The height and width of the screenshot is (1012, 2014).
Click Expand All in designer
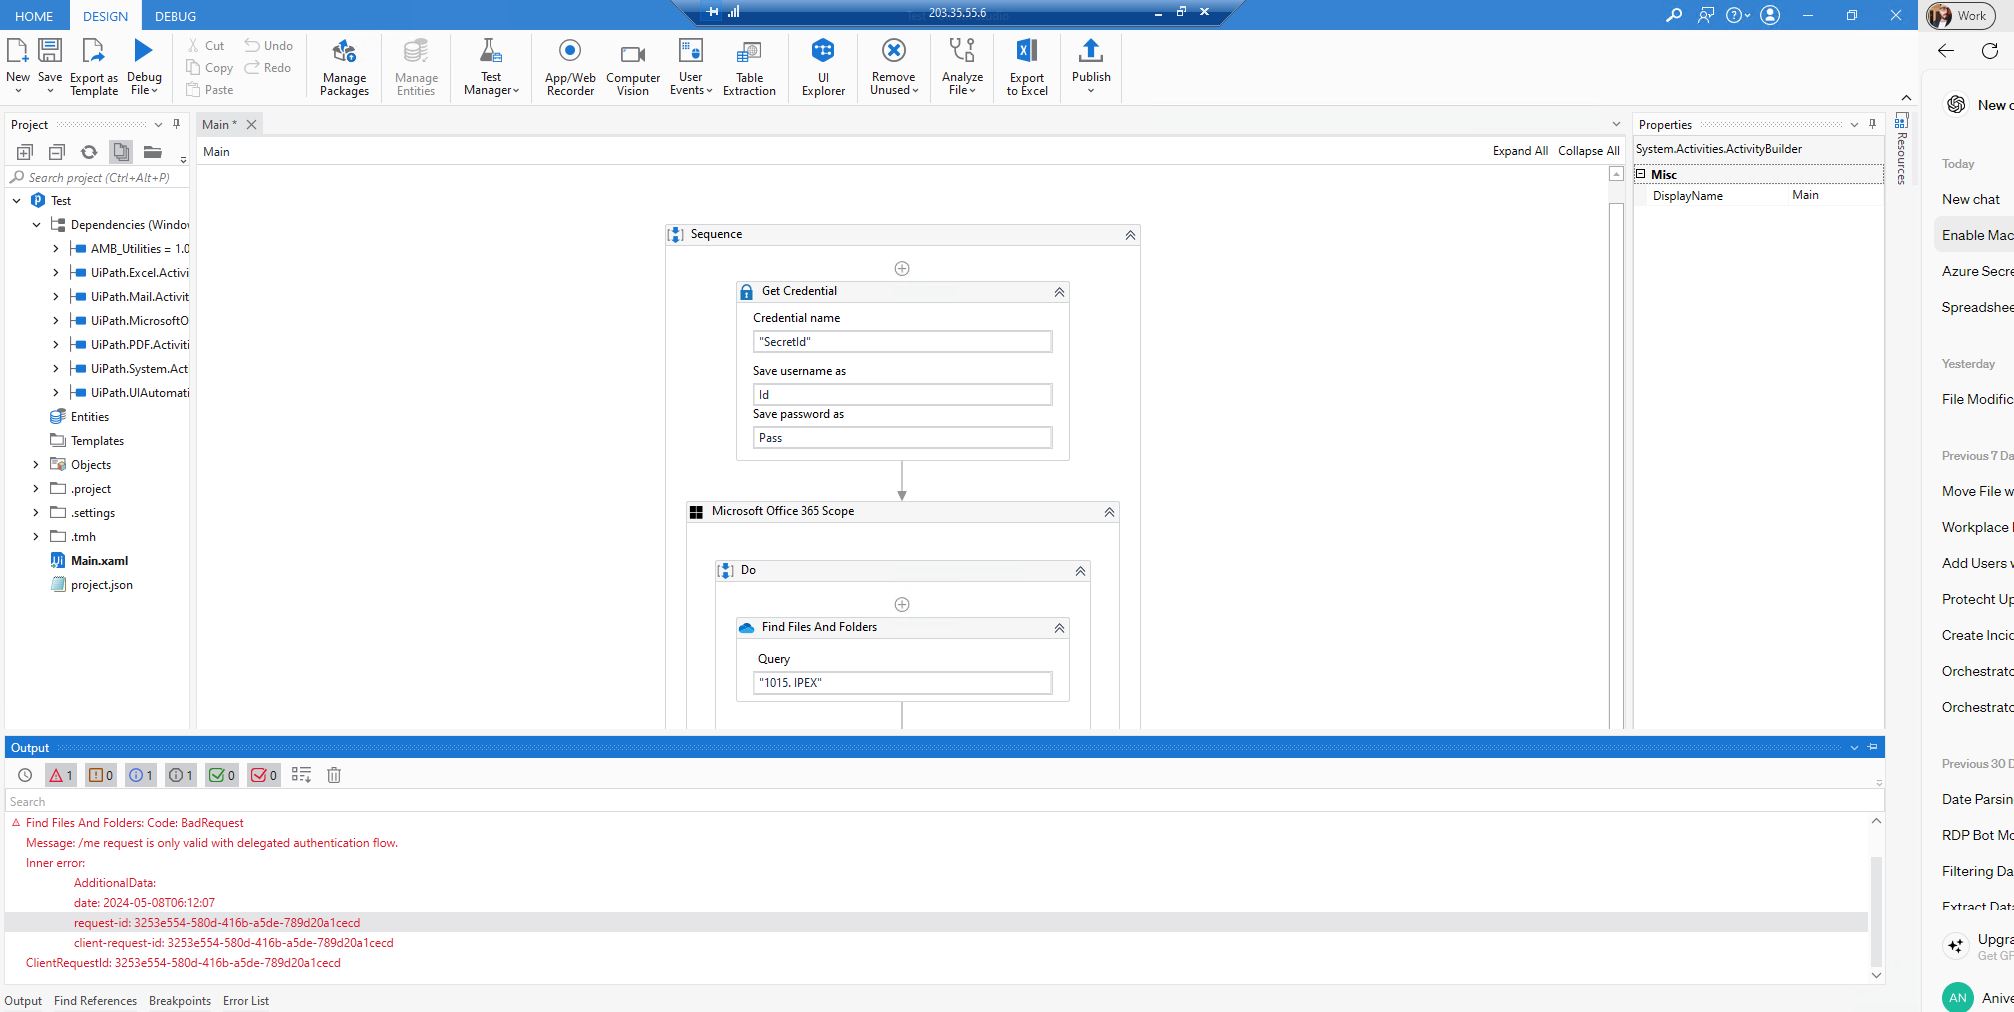click(x=1520, y=151)
